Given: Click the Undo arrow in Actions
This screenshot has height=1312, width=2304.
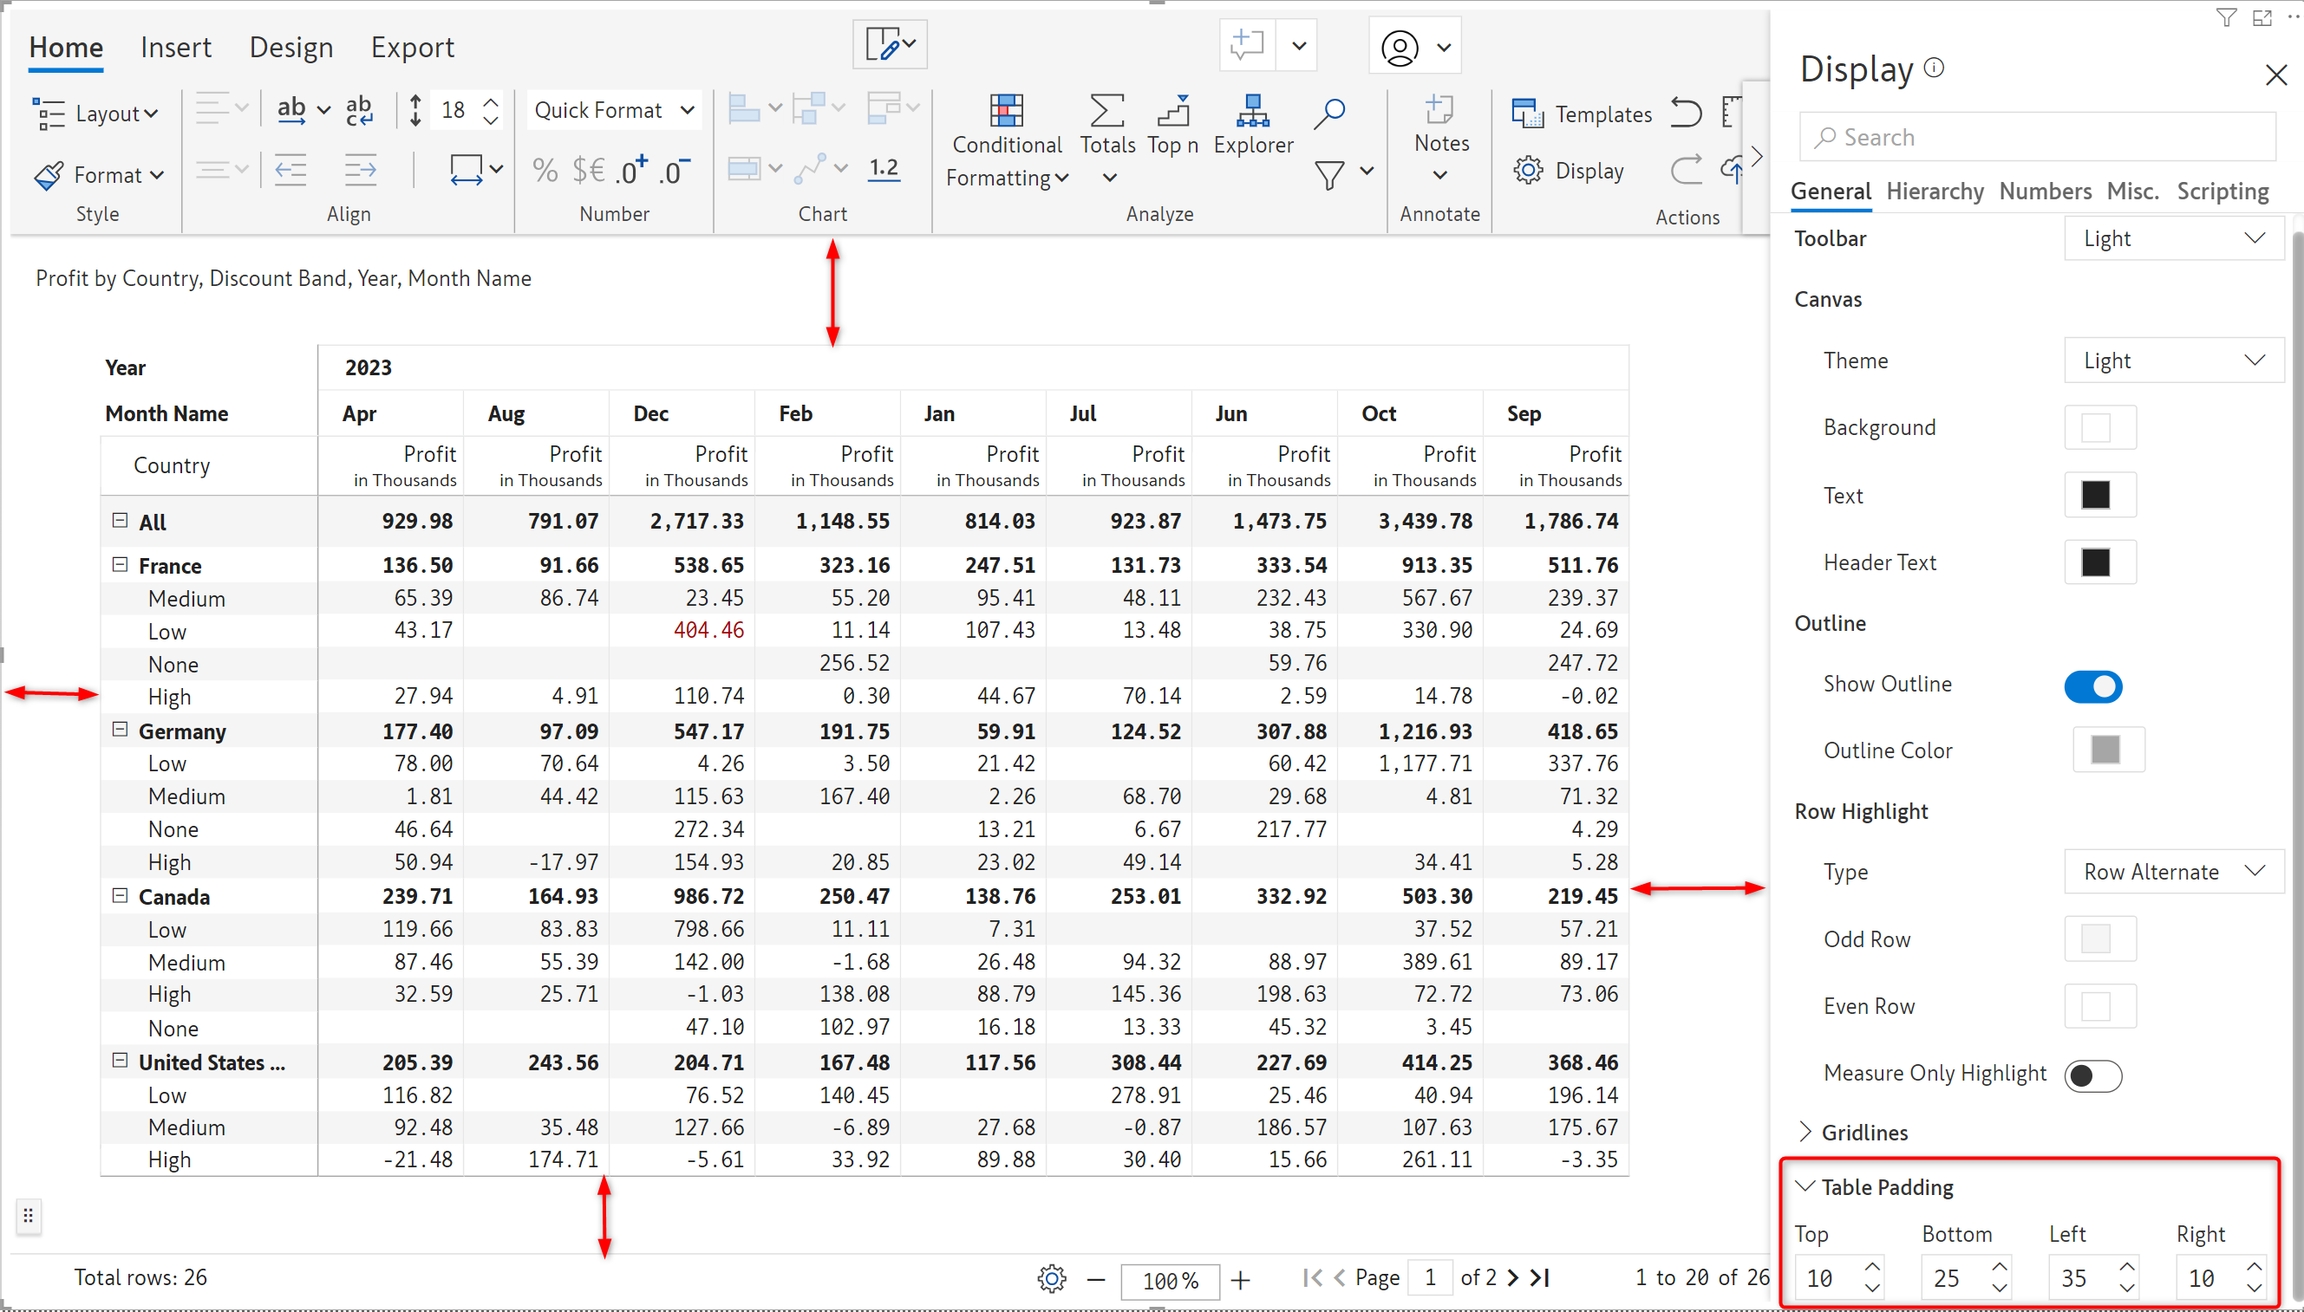Looking at the screenshot, I should click(x=1686, y=113).
